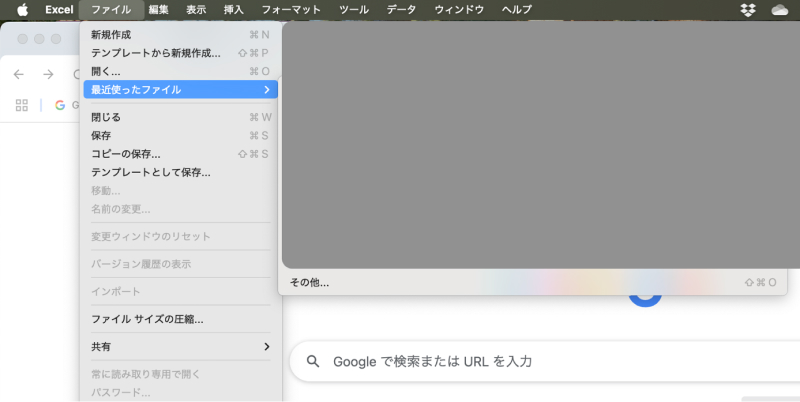This screenshot has width=800, height=402.
Task: Close the ファイル menu in the menu bar
Action: [111, 9]
